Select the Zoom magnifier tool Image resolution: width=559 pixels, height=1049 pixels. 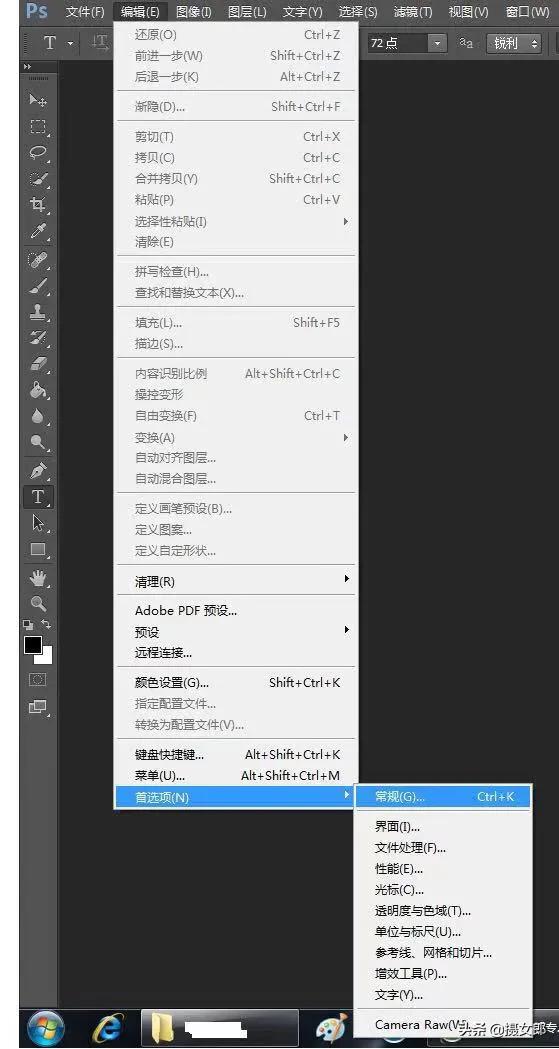click(x=38, y=603)
